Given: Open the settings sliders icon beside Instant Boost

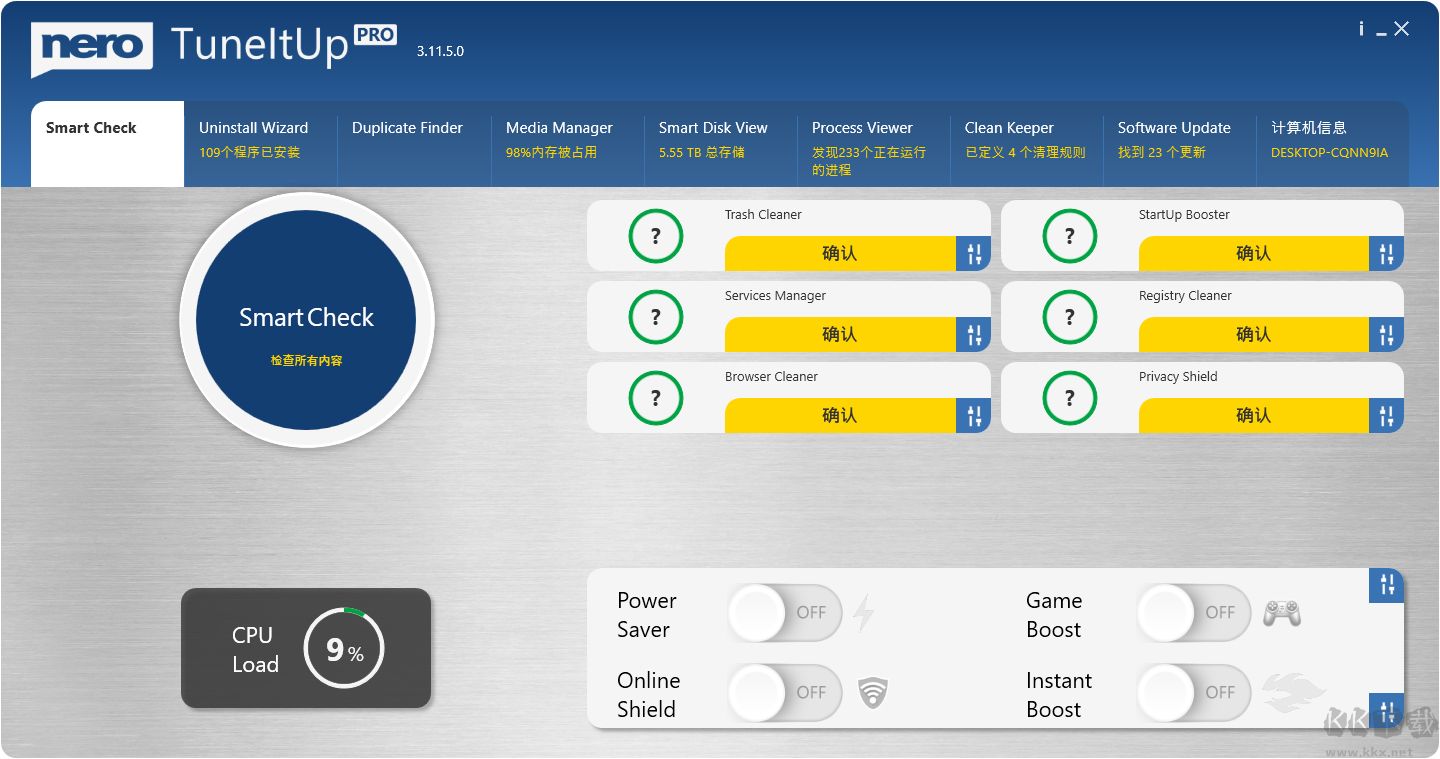Looking at the screenshot, I should pos(1386,711).
